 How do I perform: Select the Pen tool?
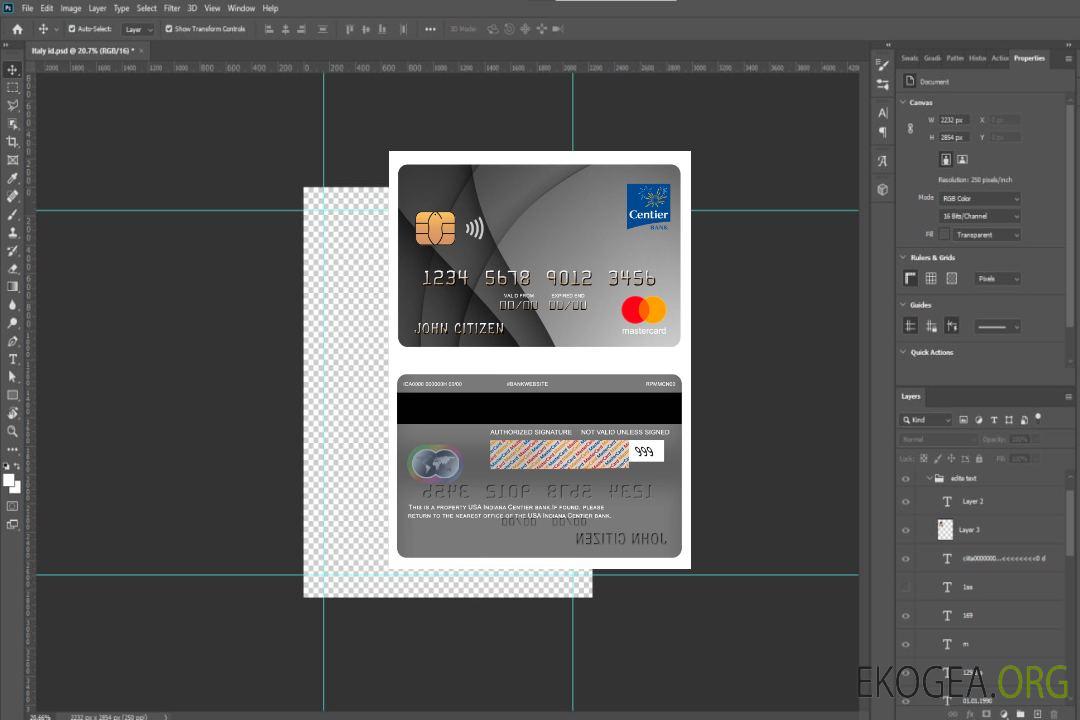click(x=12, y=341)
